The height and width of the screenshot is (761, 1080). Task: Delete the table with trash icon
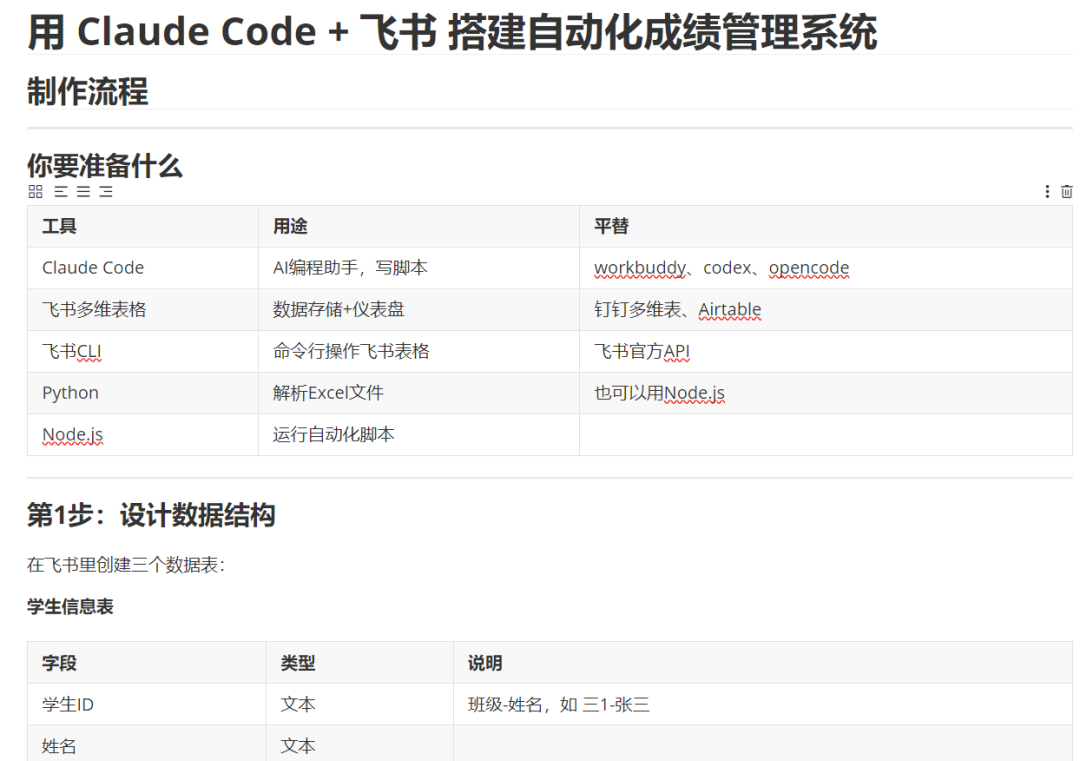(1066, 191)
